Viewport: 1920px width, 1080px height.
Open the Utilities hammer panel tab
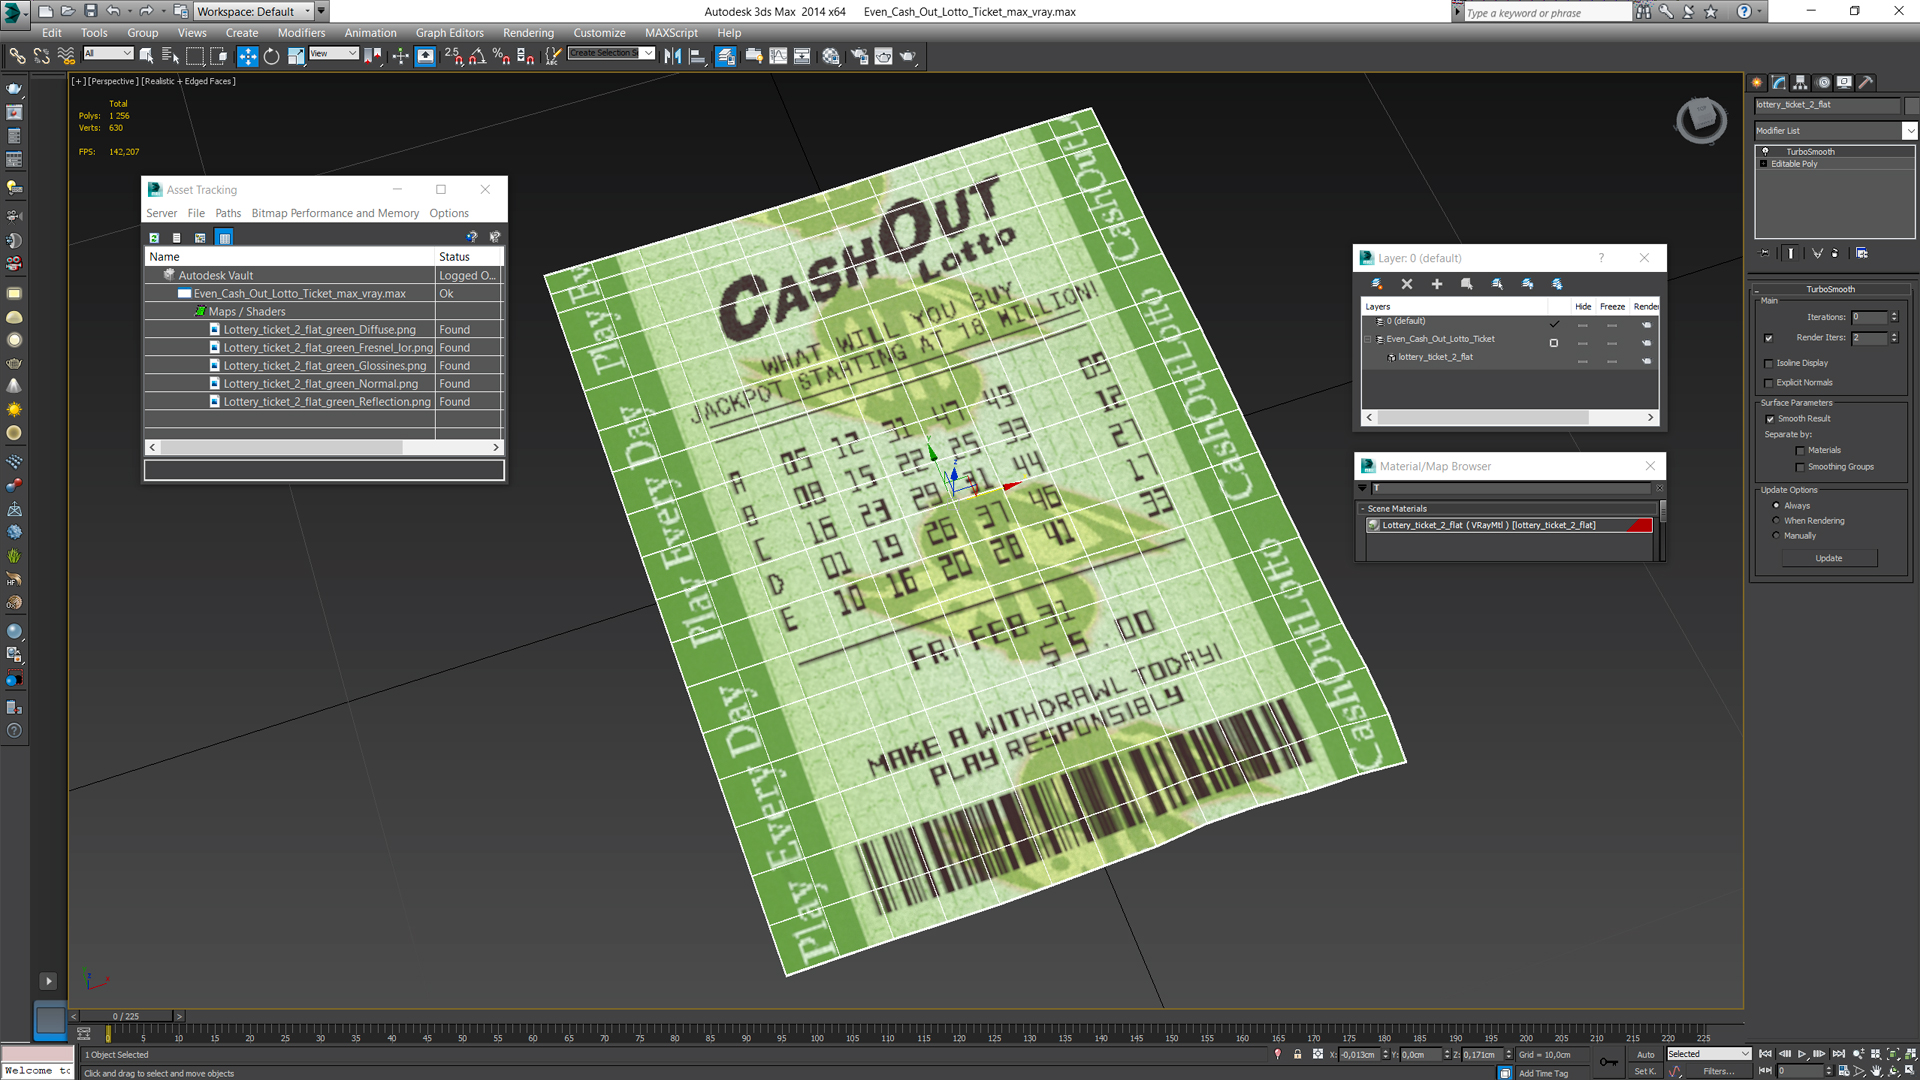coord(1865,83)
